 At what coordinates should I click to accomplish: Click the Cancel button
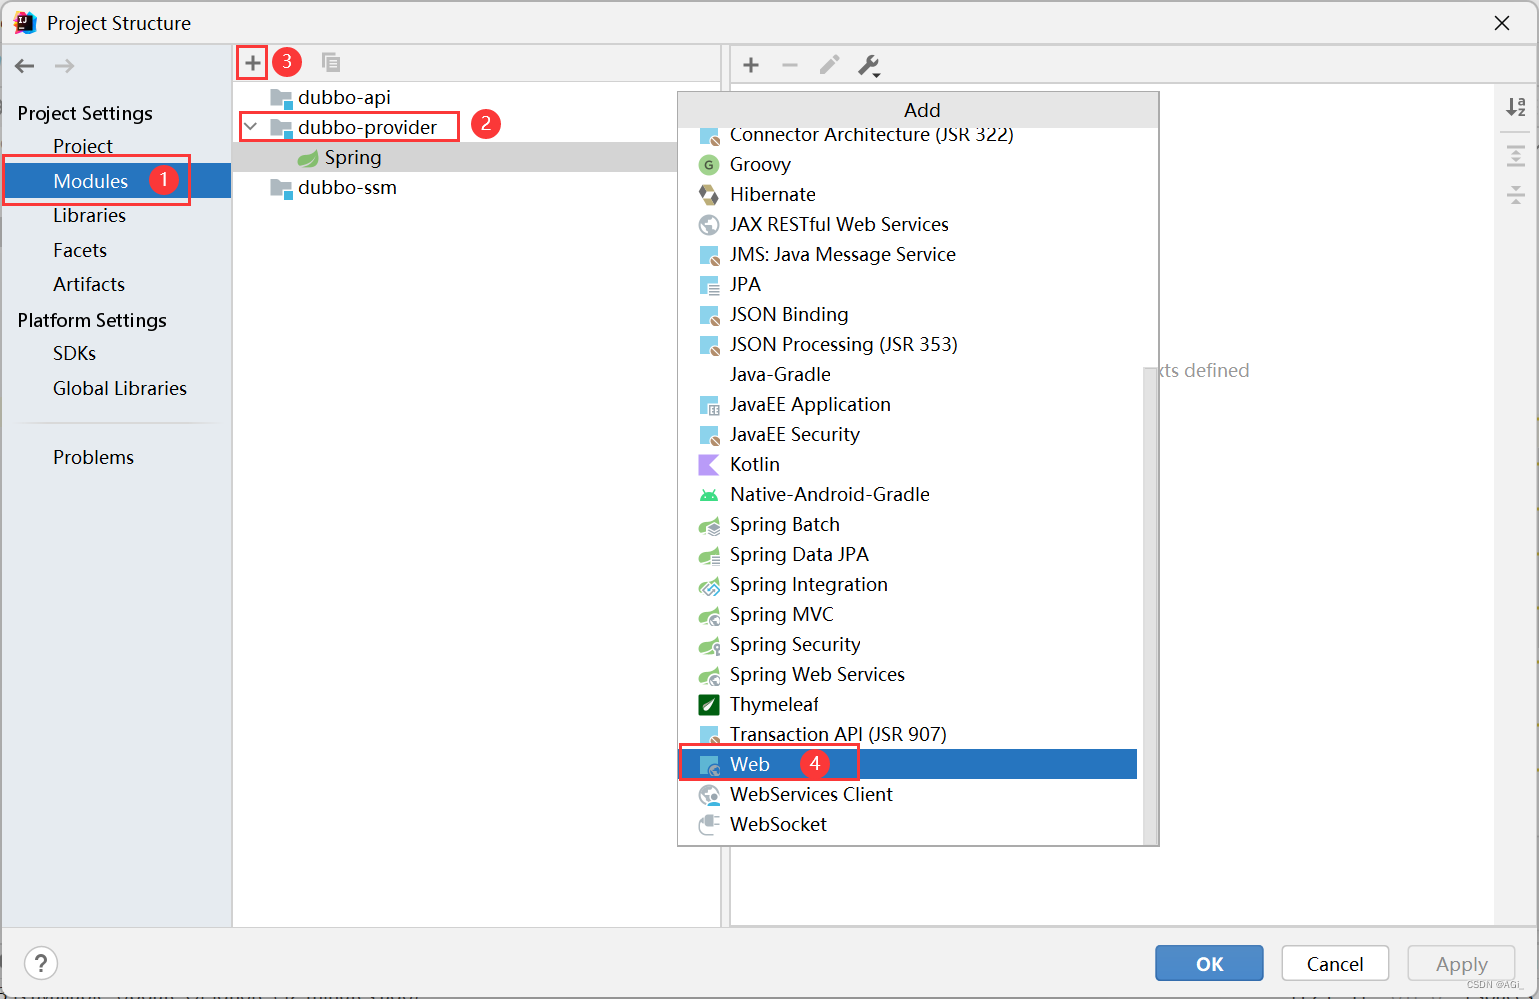[x=1335, y=963]
